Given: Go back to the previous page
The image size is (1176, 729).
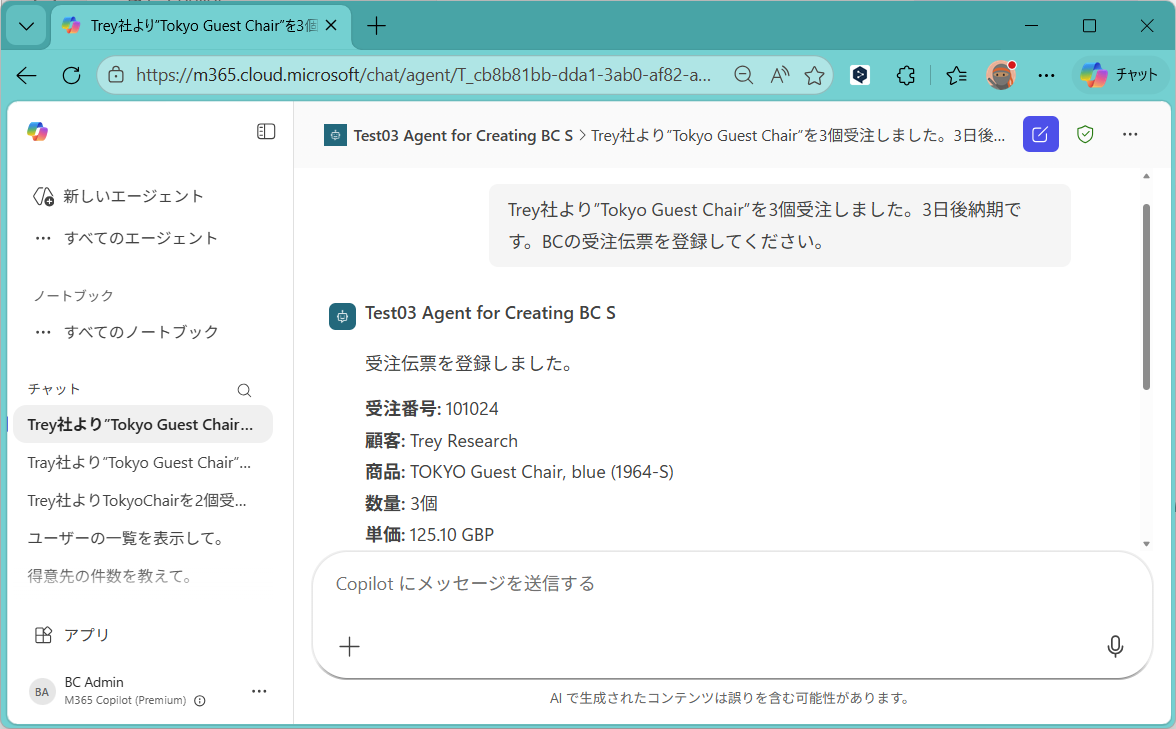Looking at the screenshot, I should [x=26, y=75].
